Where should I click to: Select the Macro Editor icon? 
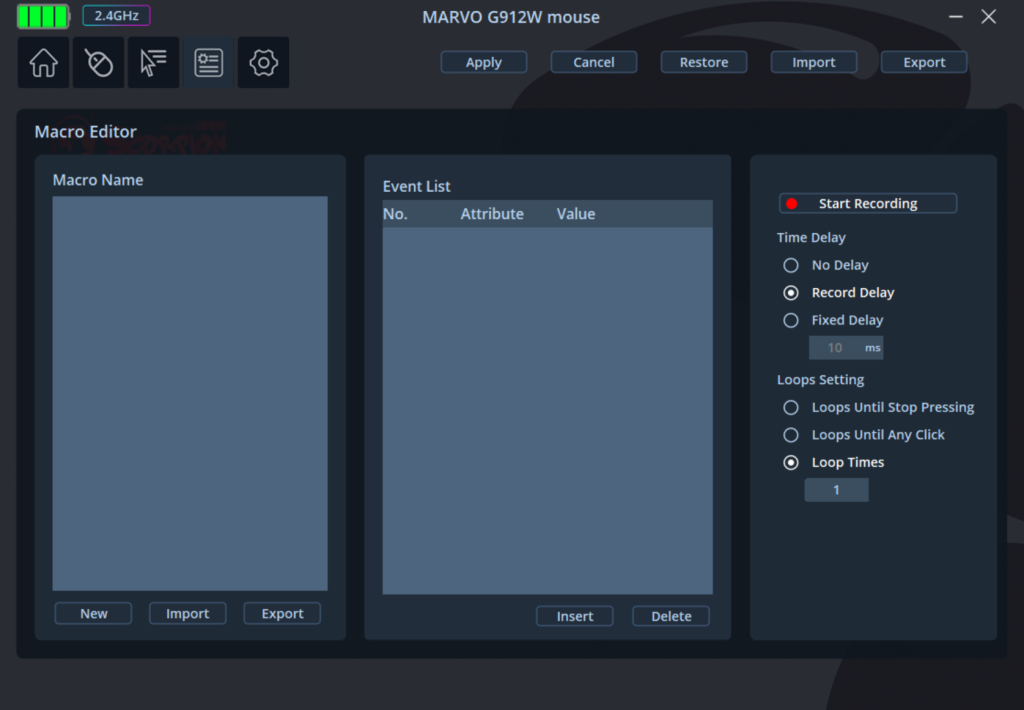(x=208, y=63)
